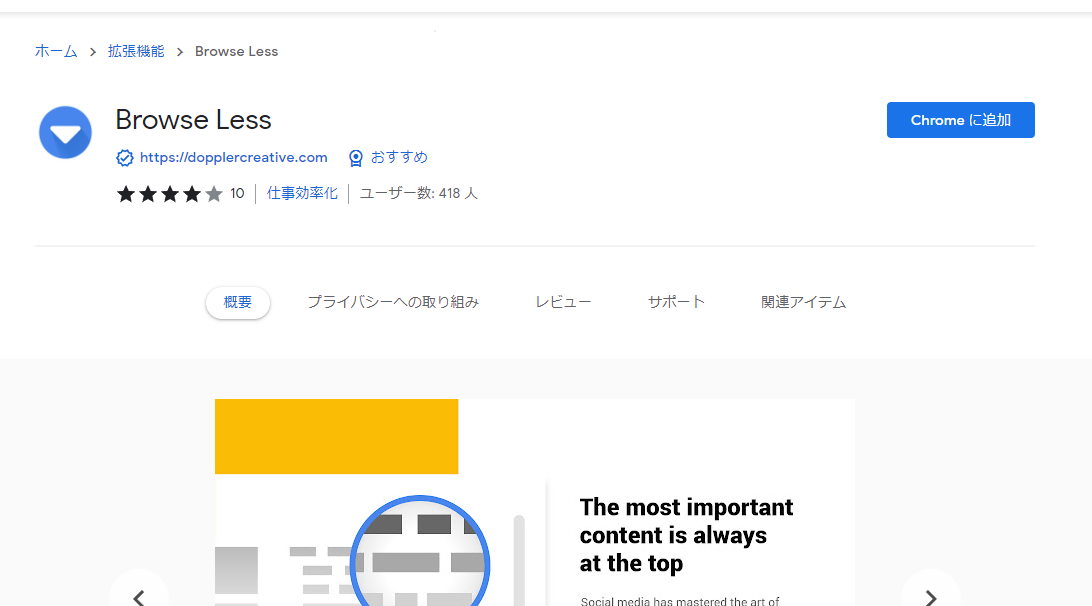Add extension with Chrome に追加 button

tap(960, 120)
